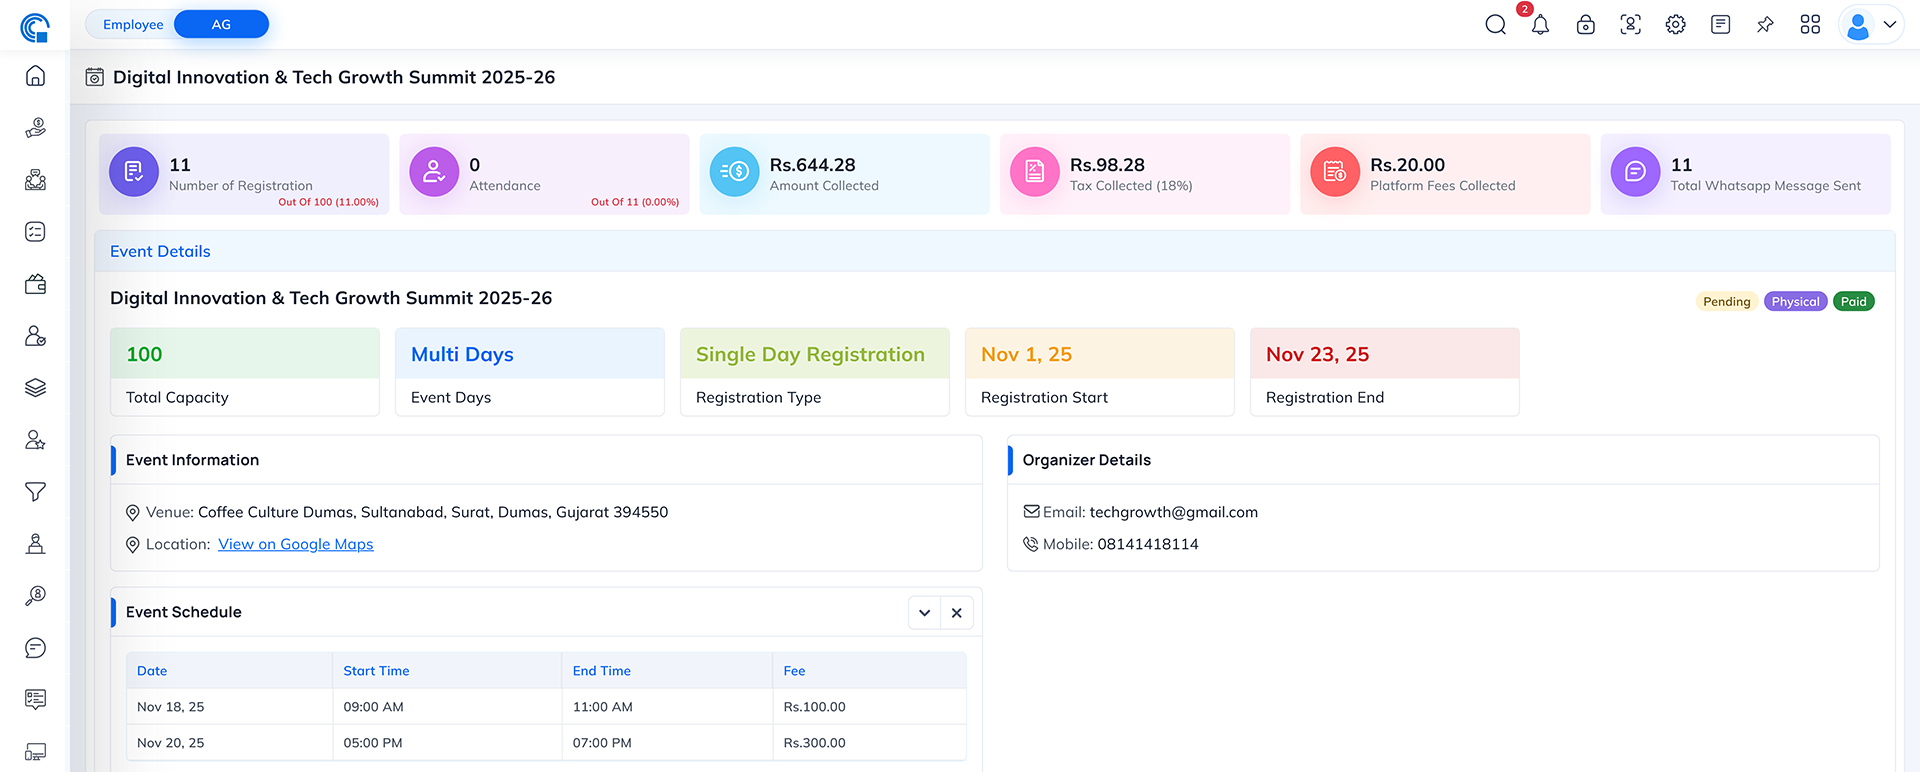Click the Attendance stats card
Screen dimensions: 1920x772
pyautogui.click(x=544, y=174)
